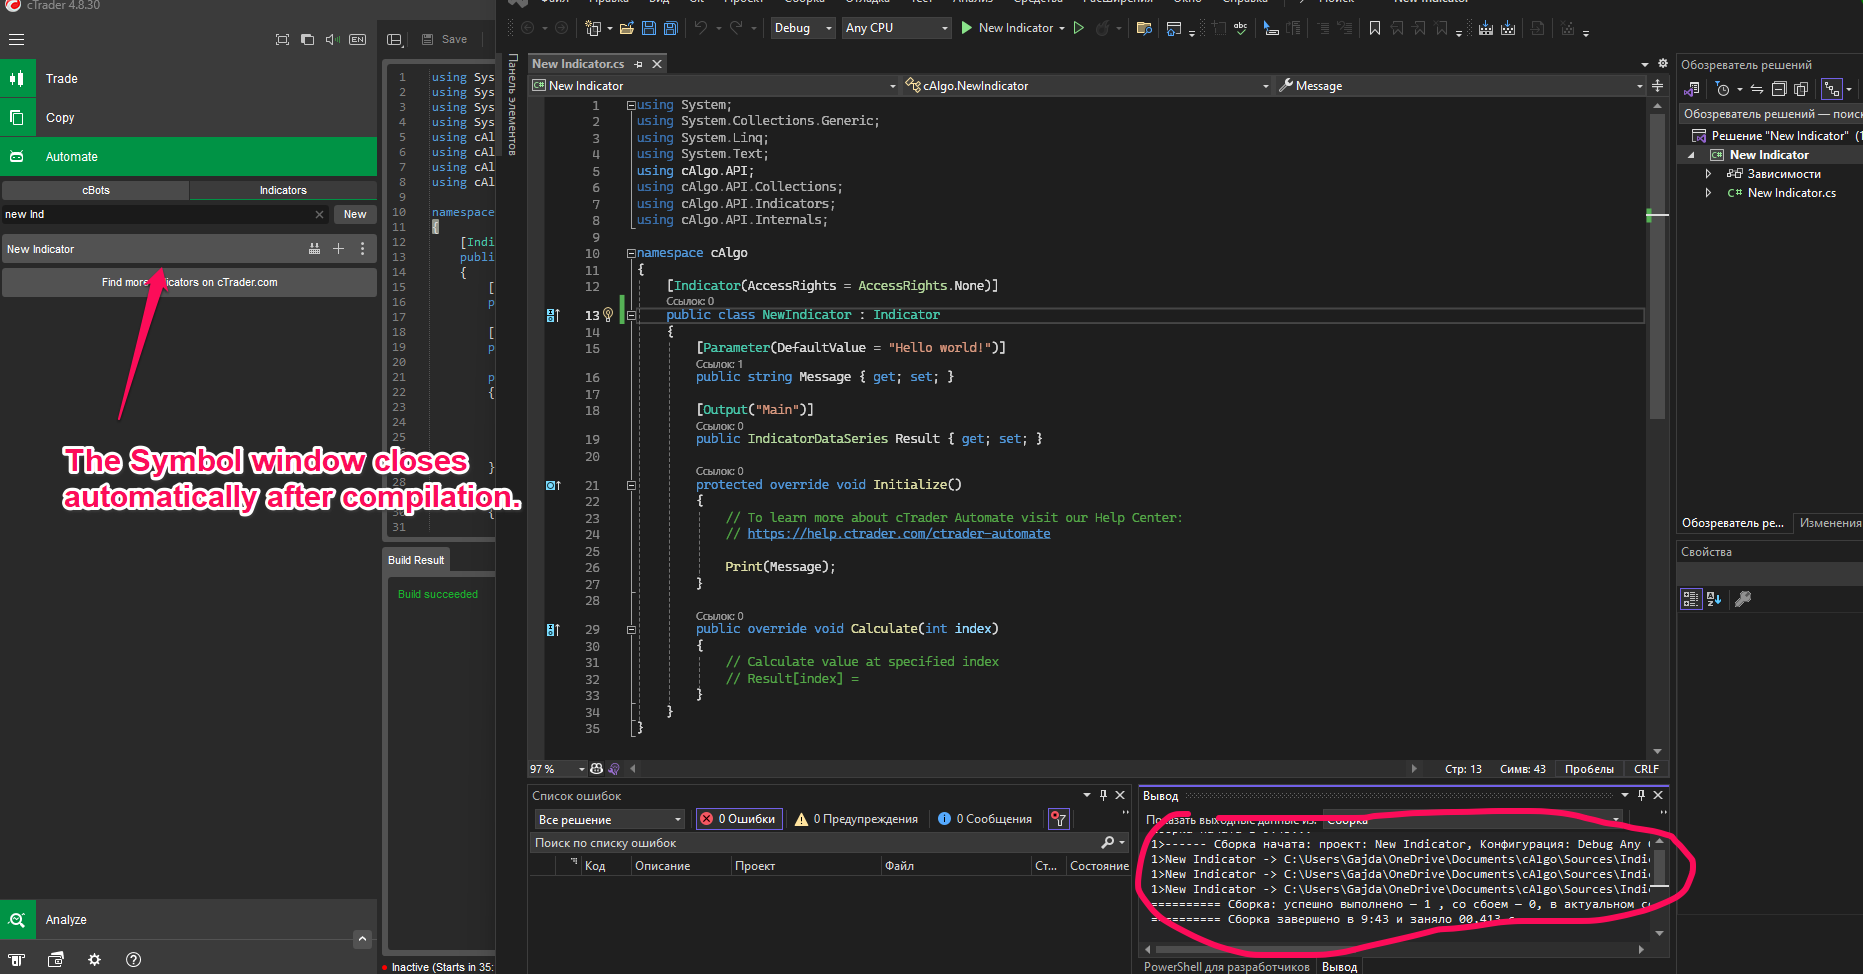Viewport: 1863px width, 974px height.
Task: Open the cTrader settings gear at bottom left
Action: [94, 960]
